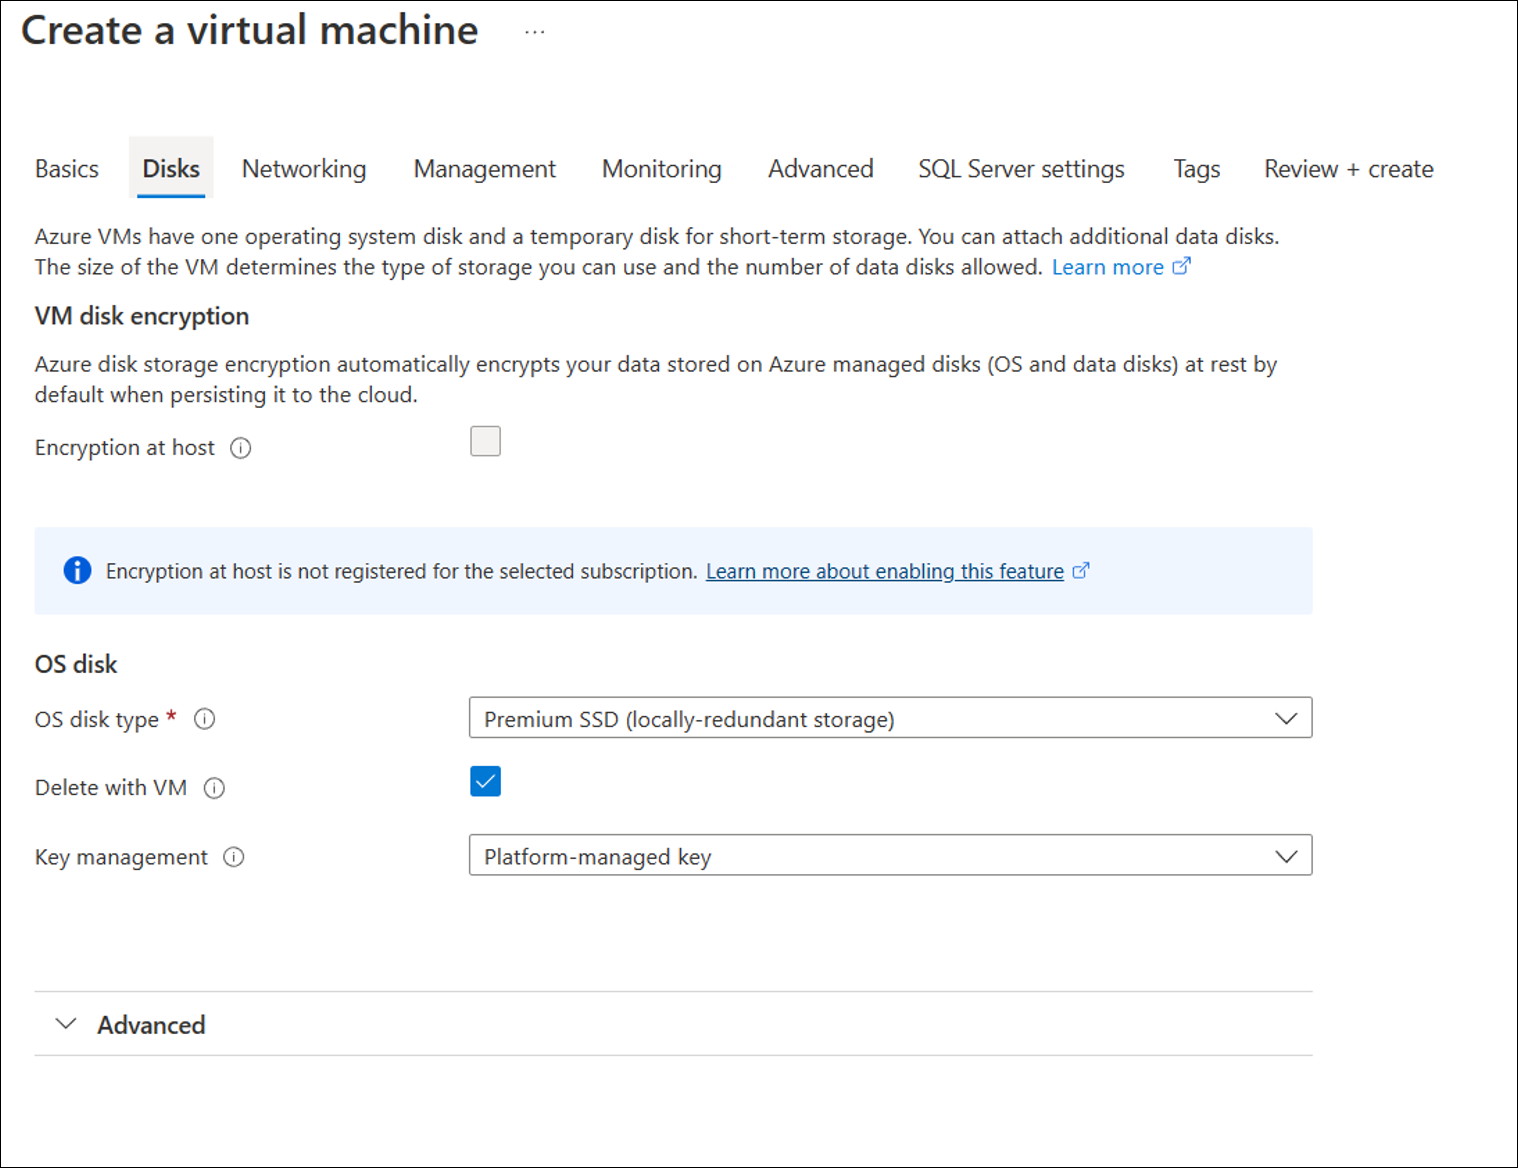1518x1168 pixels.
Task: Click the Create a virtual machine title
Action: pos(250,30)
